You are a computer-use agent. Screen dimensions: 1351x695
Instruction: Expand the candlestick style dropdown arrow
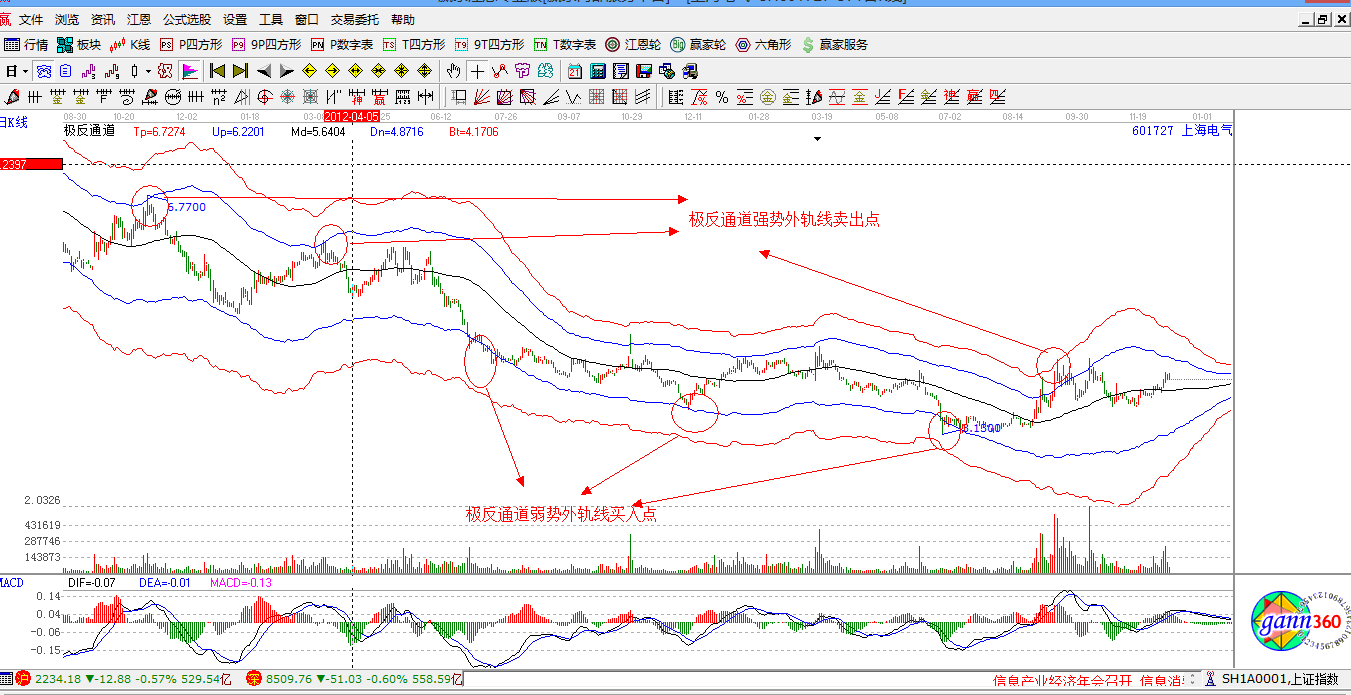[148, 71]
